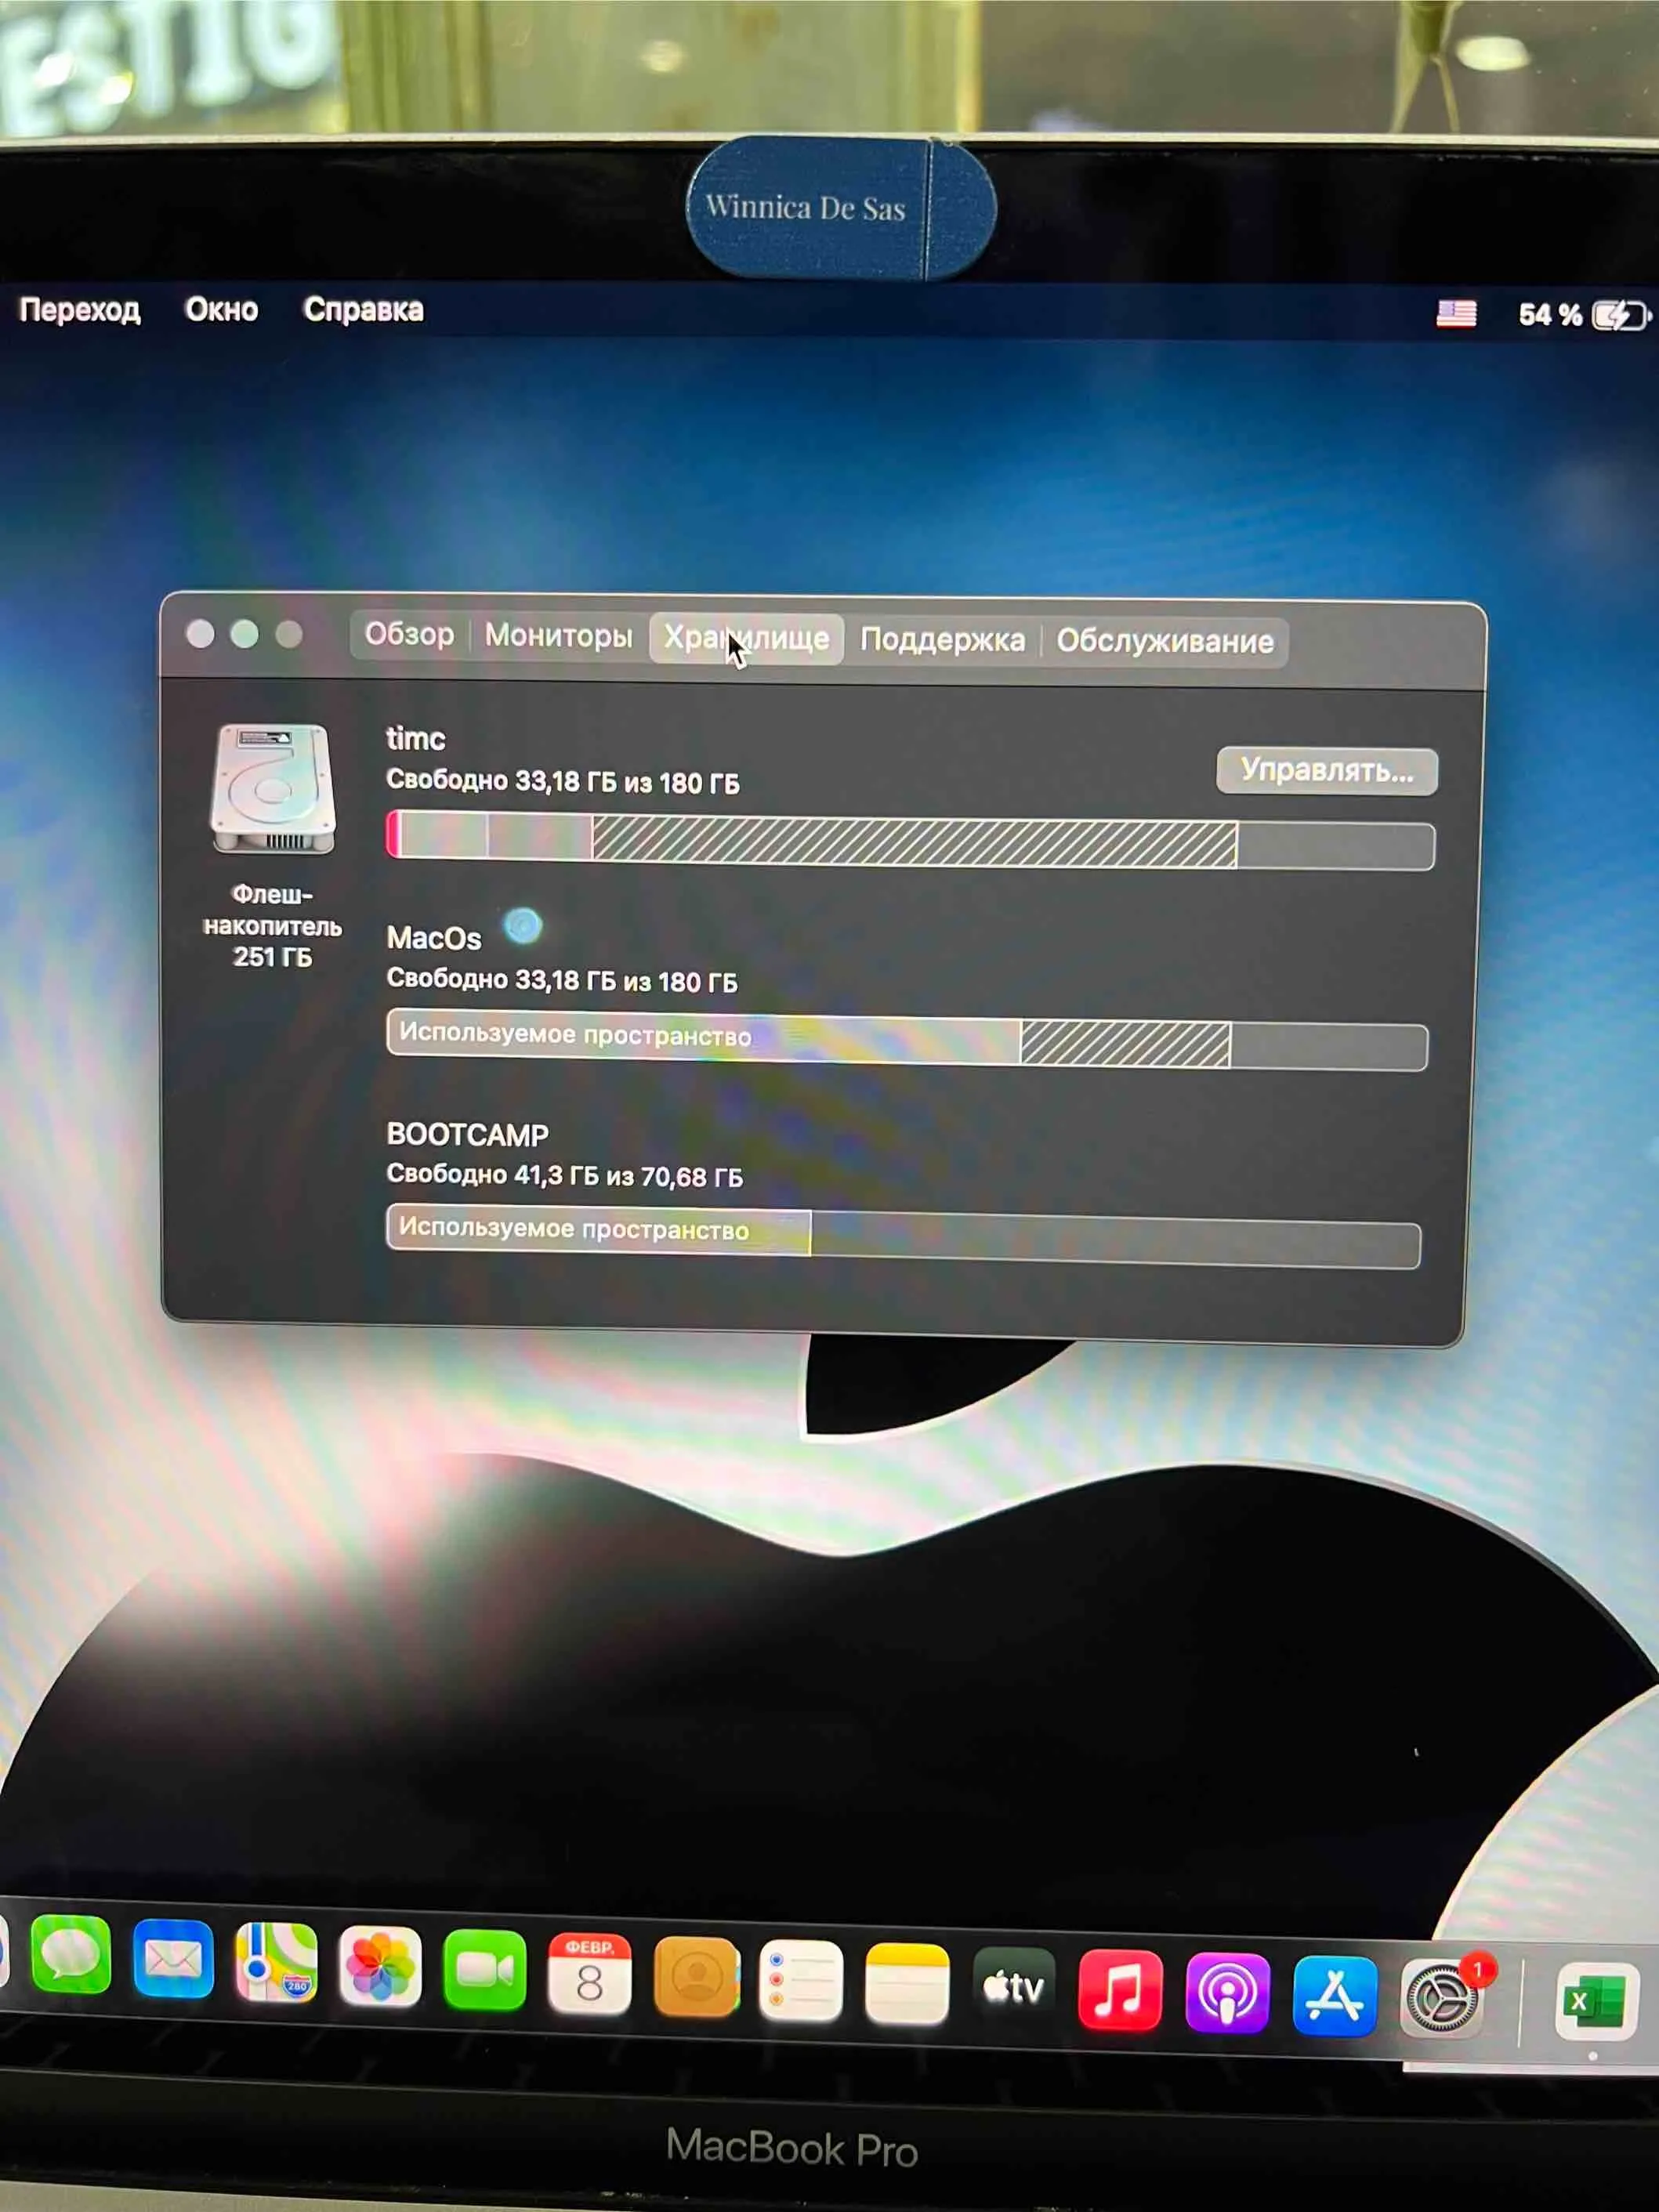The width and height of the screenshot is (1659, 2212).
Task: Open Podcasts from the Dock
Action: tap(1227, 1993)
